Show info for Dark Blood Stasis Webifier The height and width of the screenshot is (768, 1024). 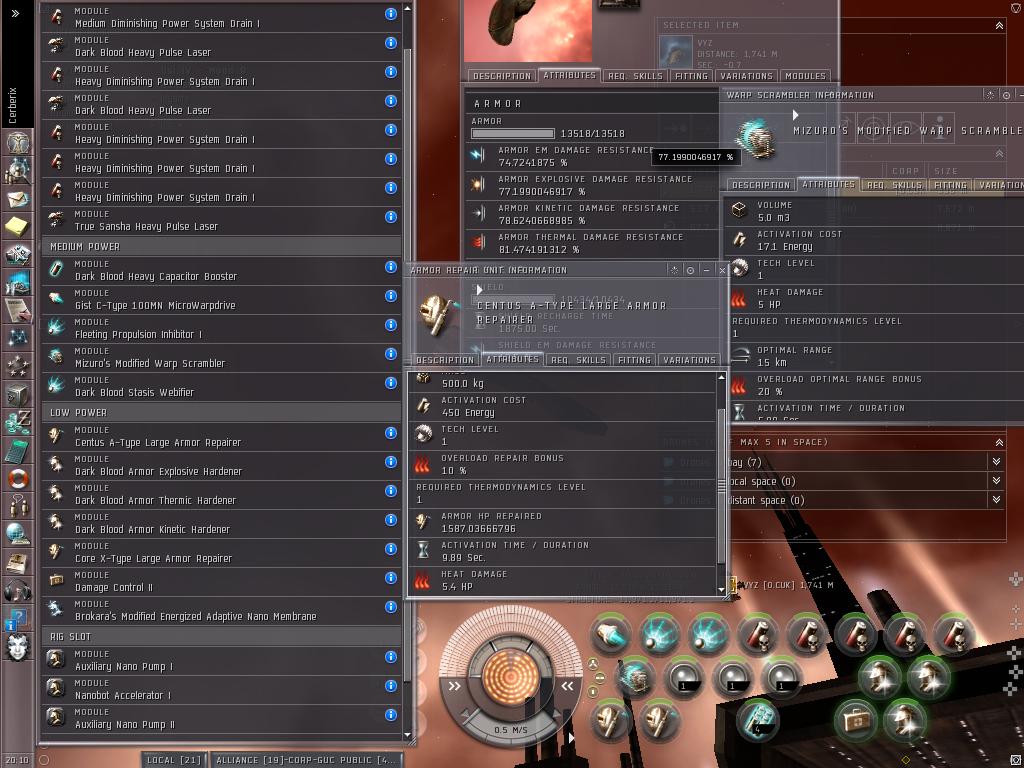(x=391, y=382)
